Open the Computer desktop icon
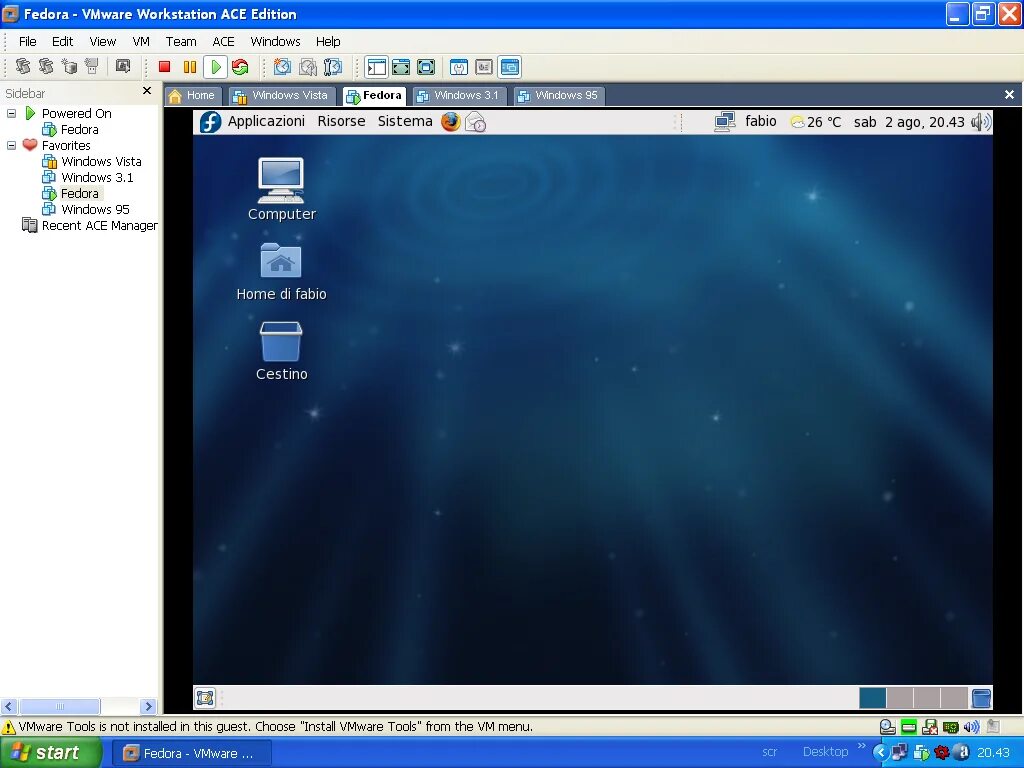 (x=281, y=189)
